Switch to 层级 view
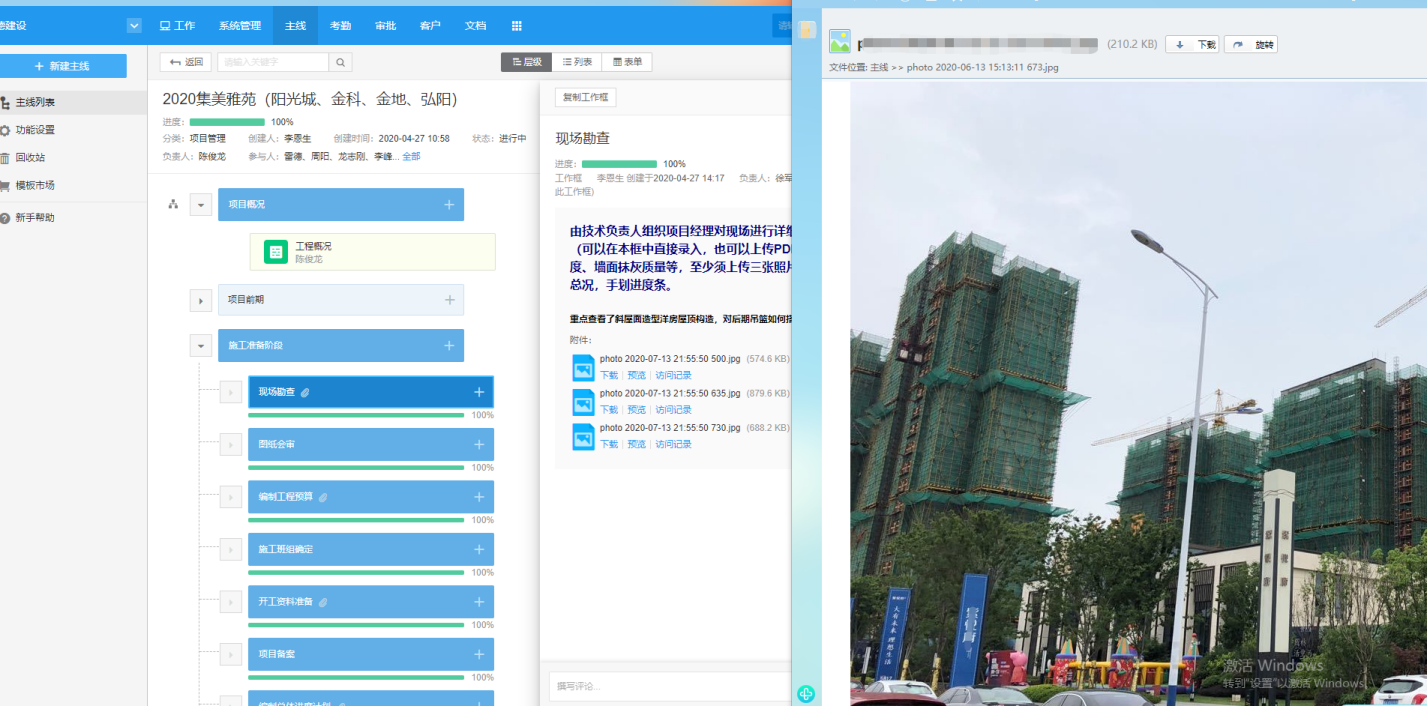 point(526,62)
